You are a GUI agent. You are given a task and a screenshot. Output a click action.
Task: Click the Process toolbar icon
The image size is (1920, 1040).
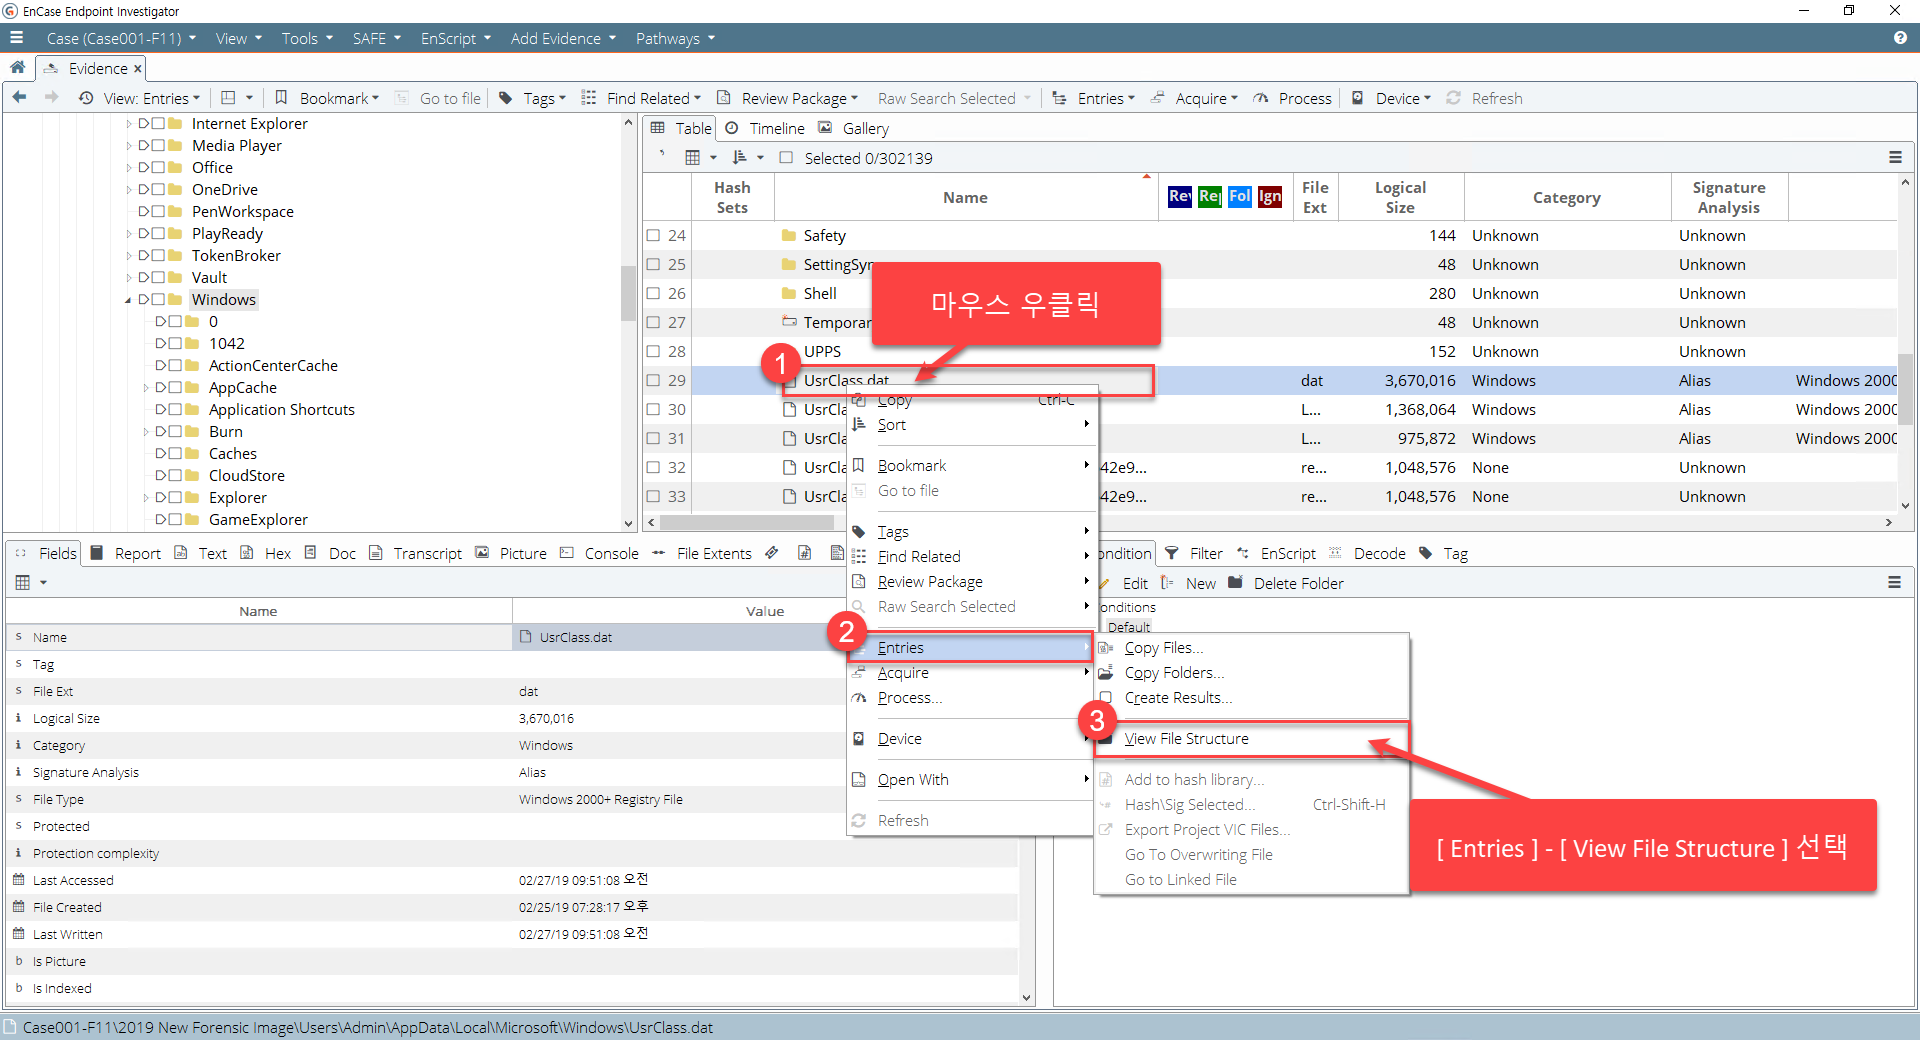1261,98
